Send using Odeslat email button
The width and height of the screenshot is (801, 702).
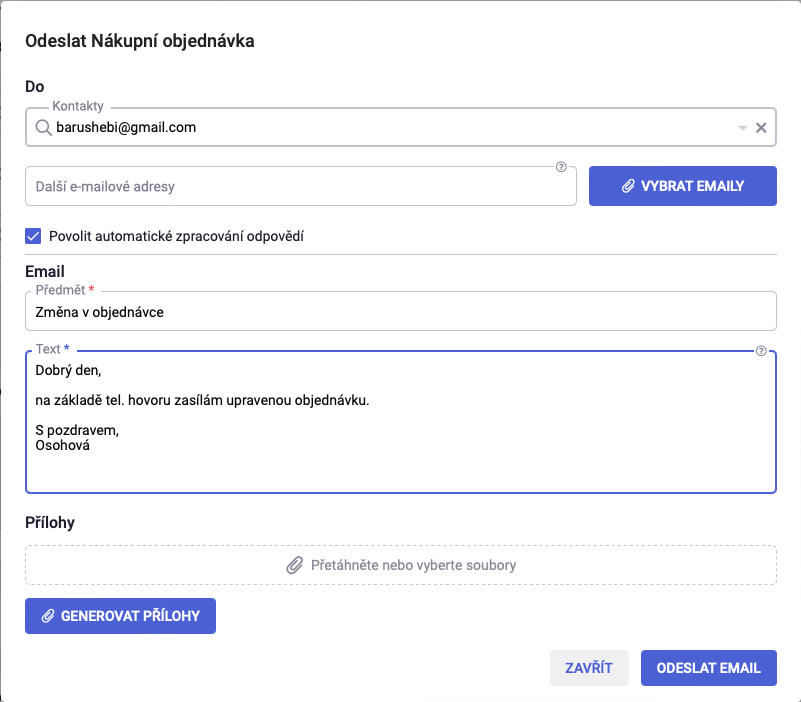(709, 668)
